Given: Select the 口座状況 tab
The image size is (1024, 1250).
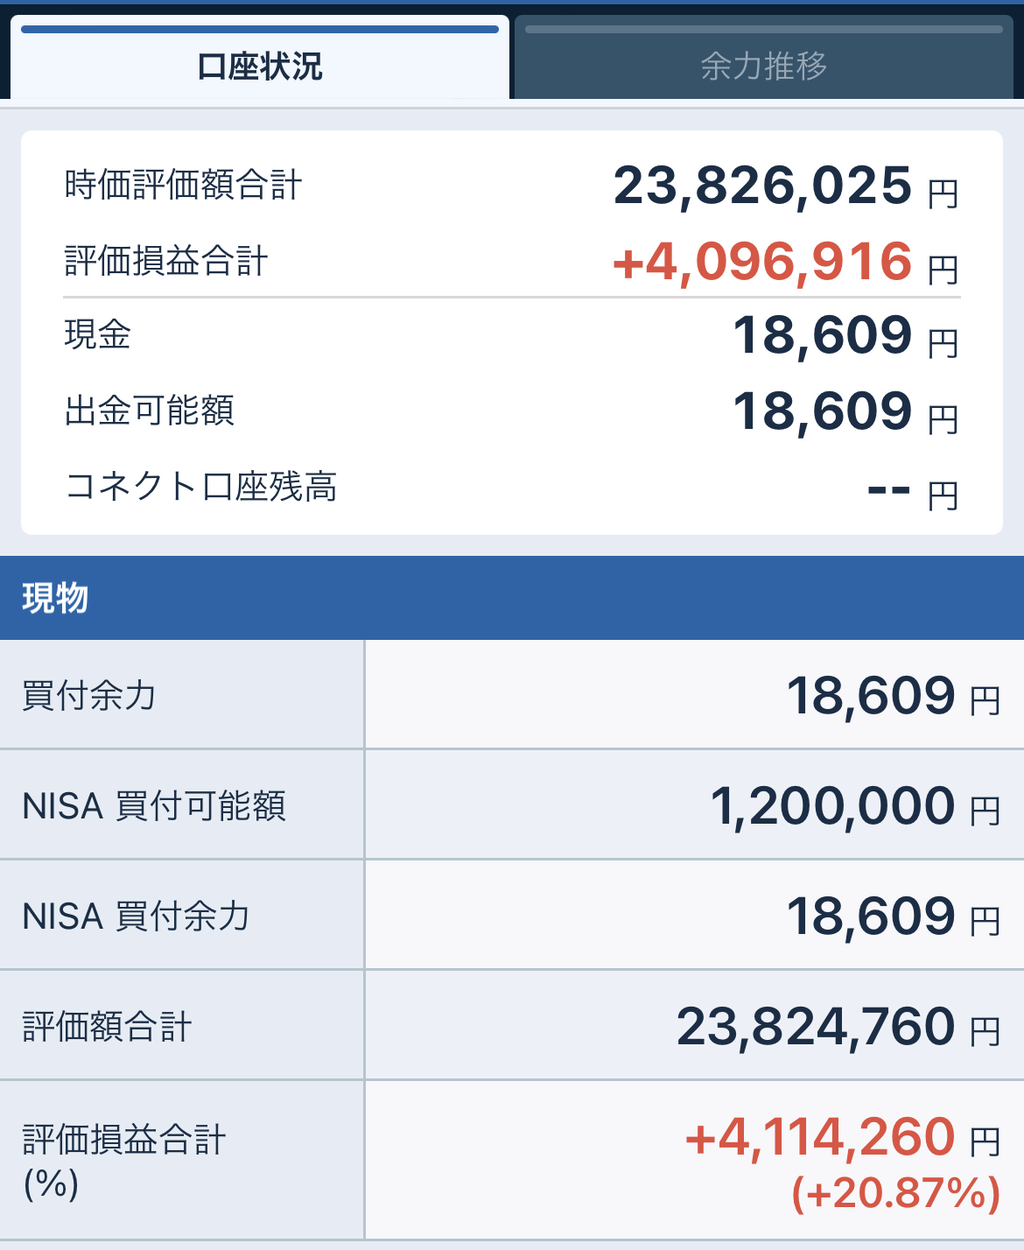Looking at the screenshot, I should (x=260, y=66).
